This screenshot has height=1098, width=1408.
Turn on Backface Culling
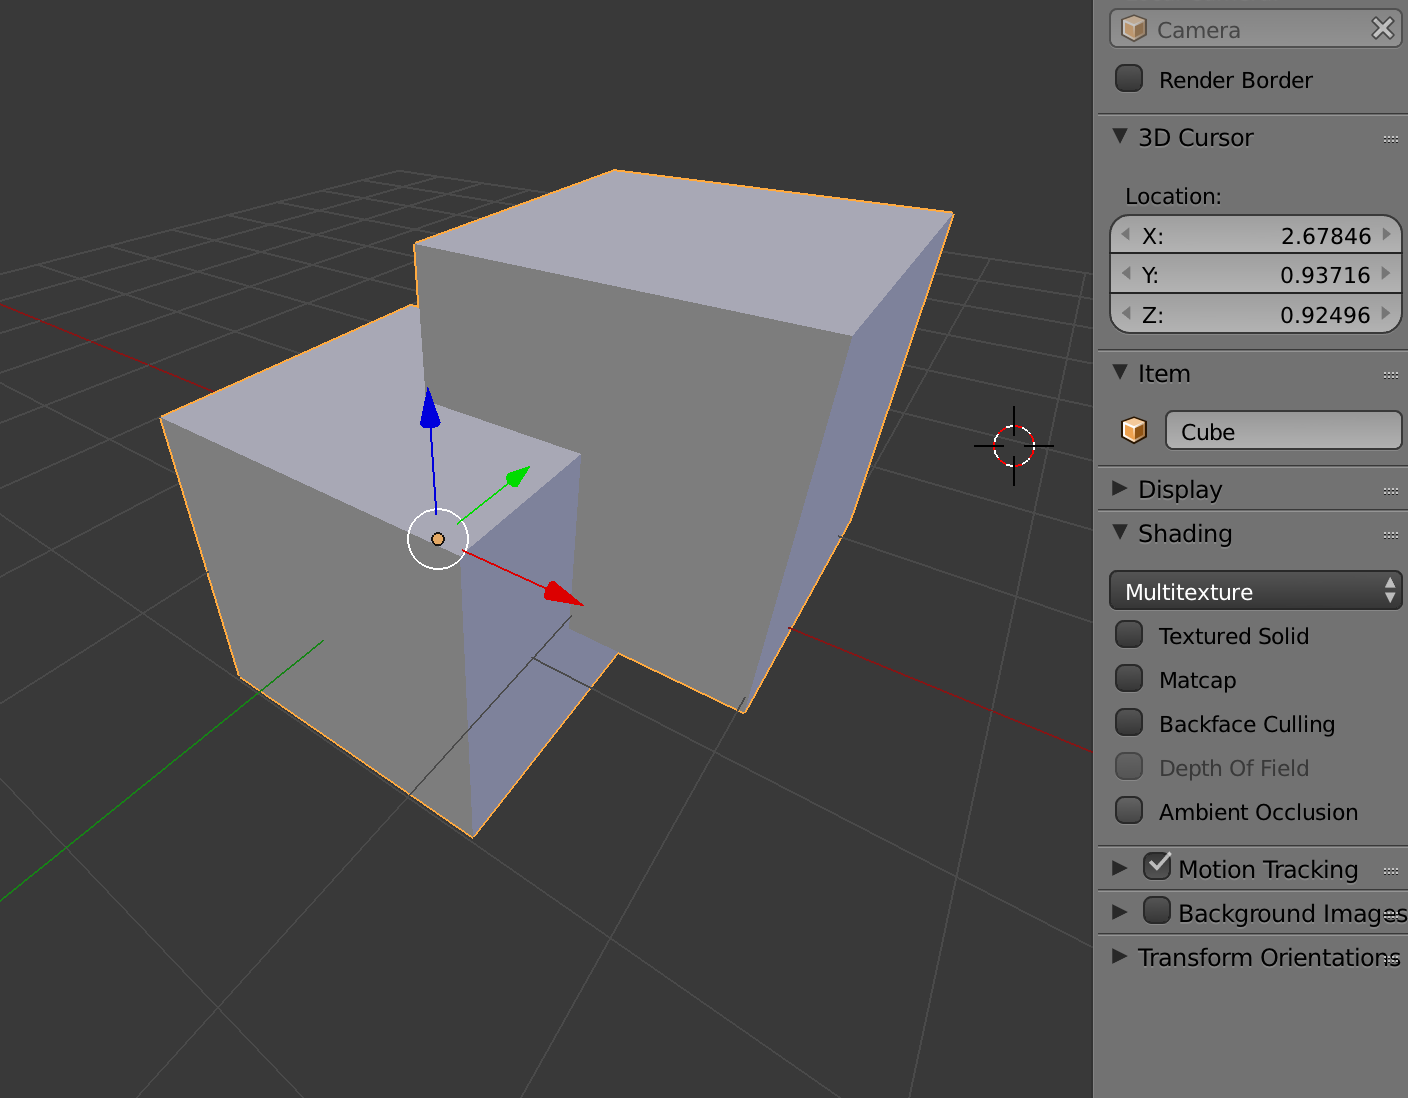pyautogui.click(x=1128, y=722)
